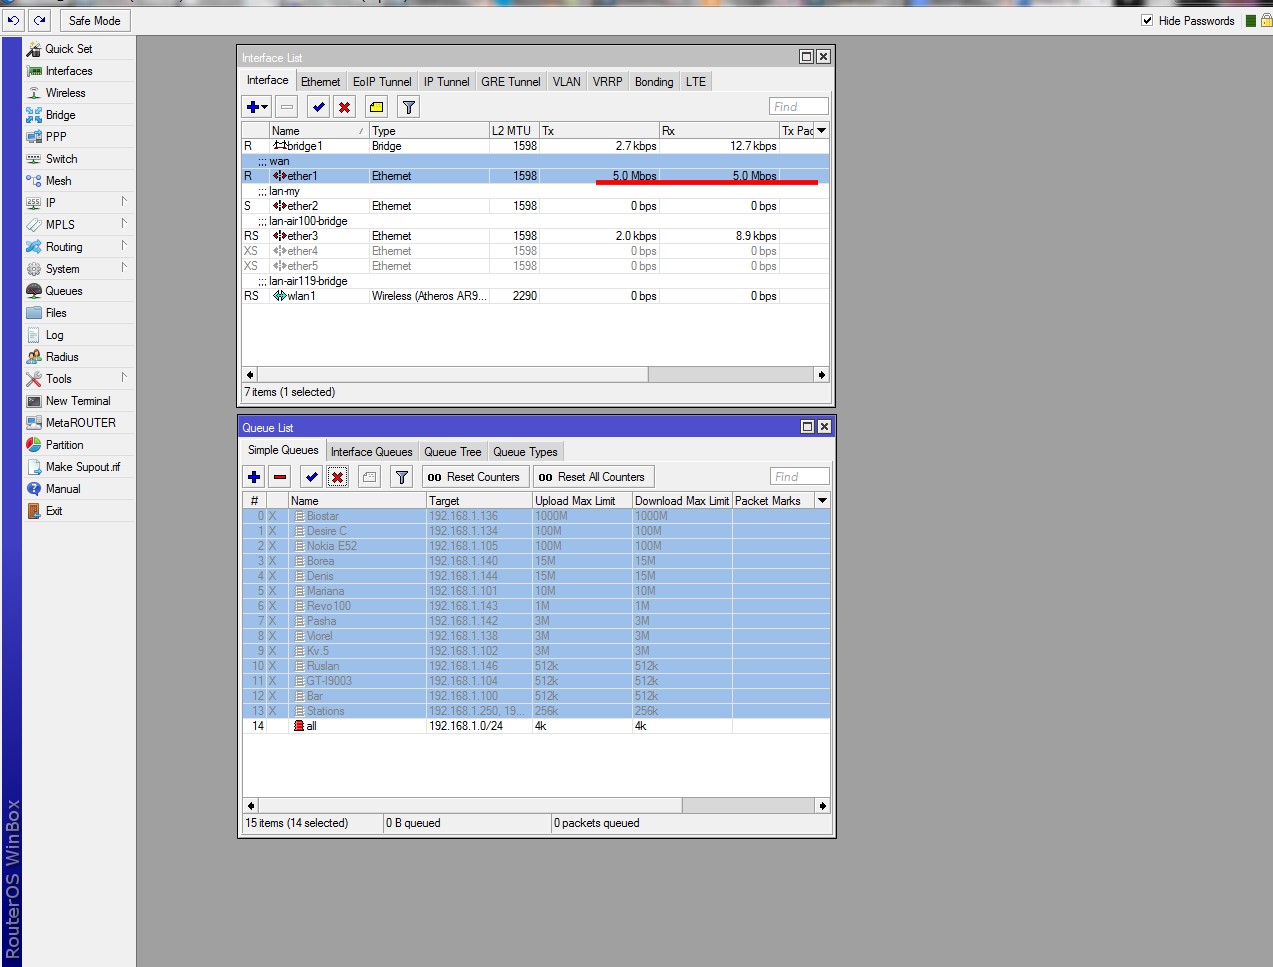
Task: Click Filter funnel in Queue List toolbar
Action: 401,477
